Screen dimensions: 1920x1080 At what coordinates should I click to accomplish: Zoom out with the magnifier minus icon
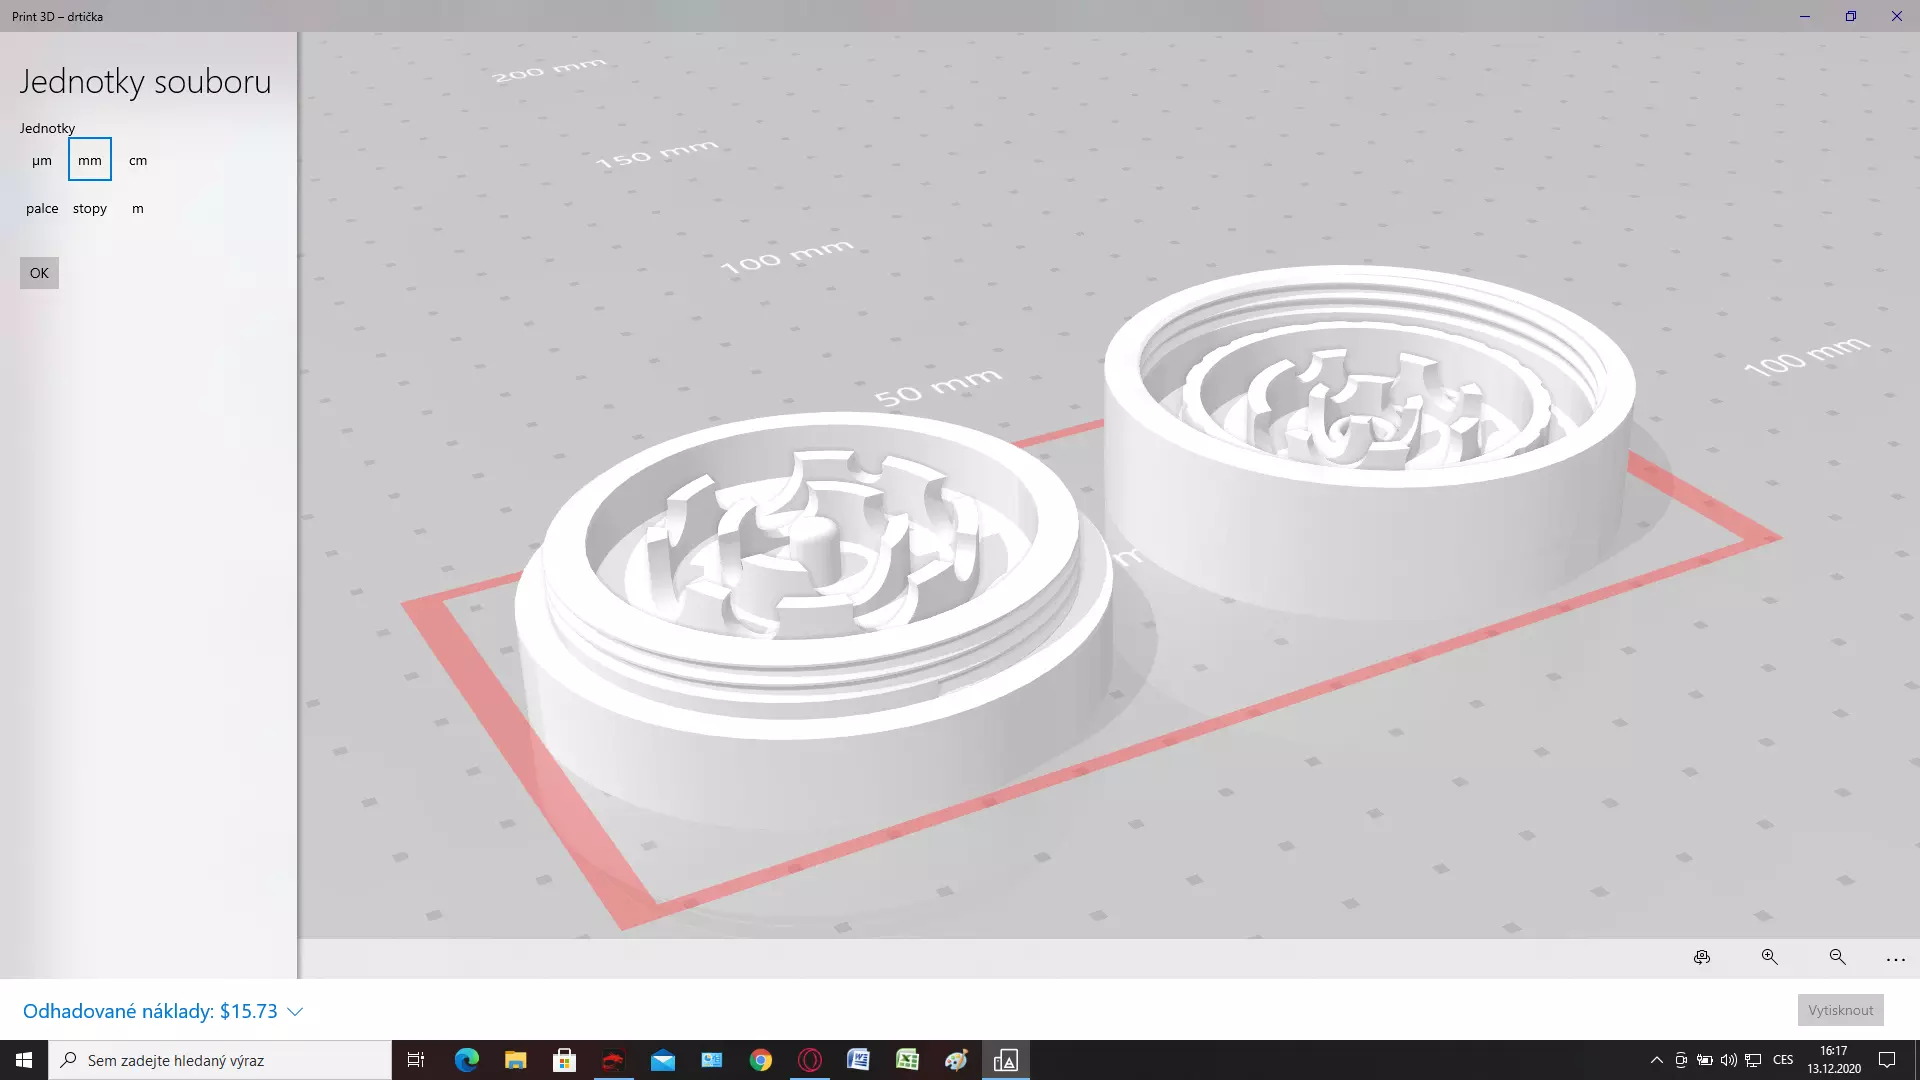tap(1837, 957)
